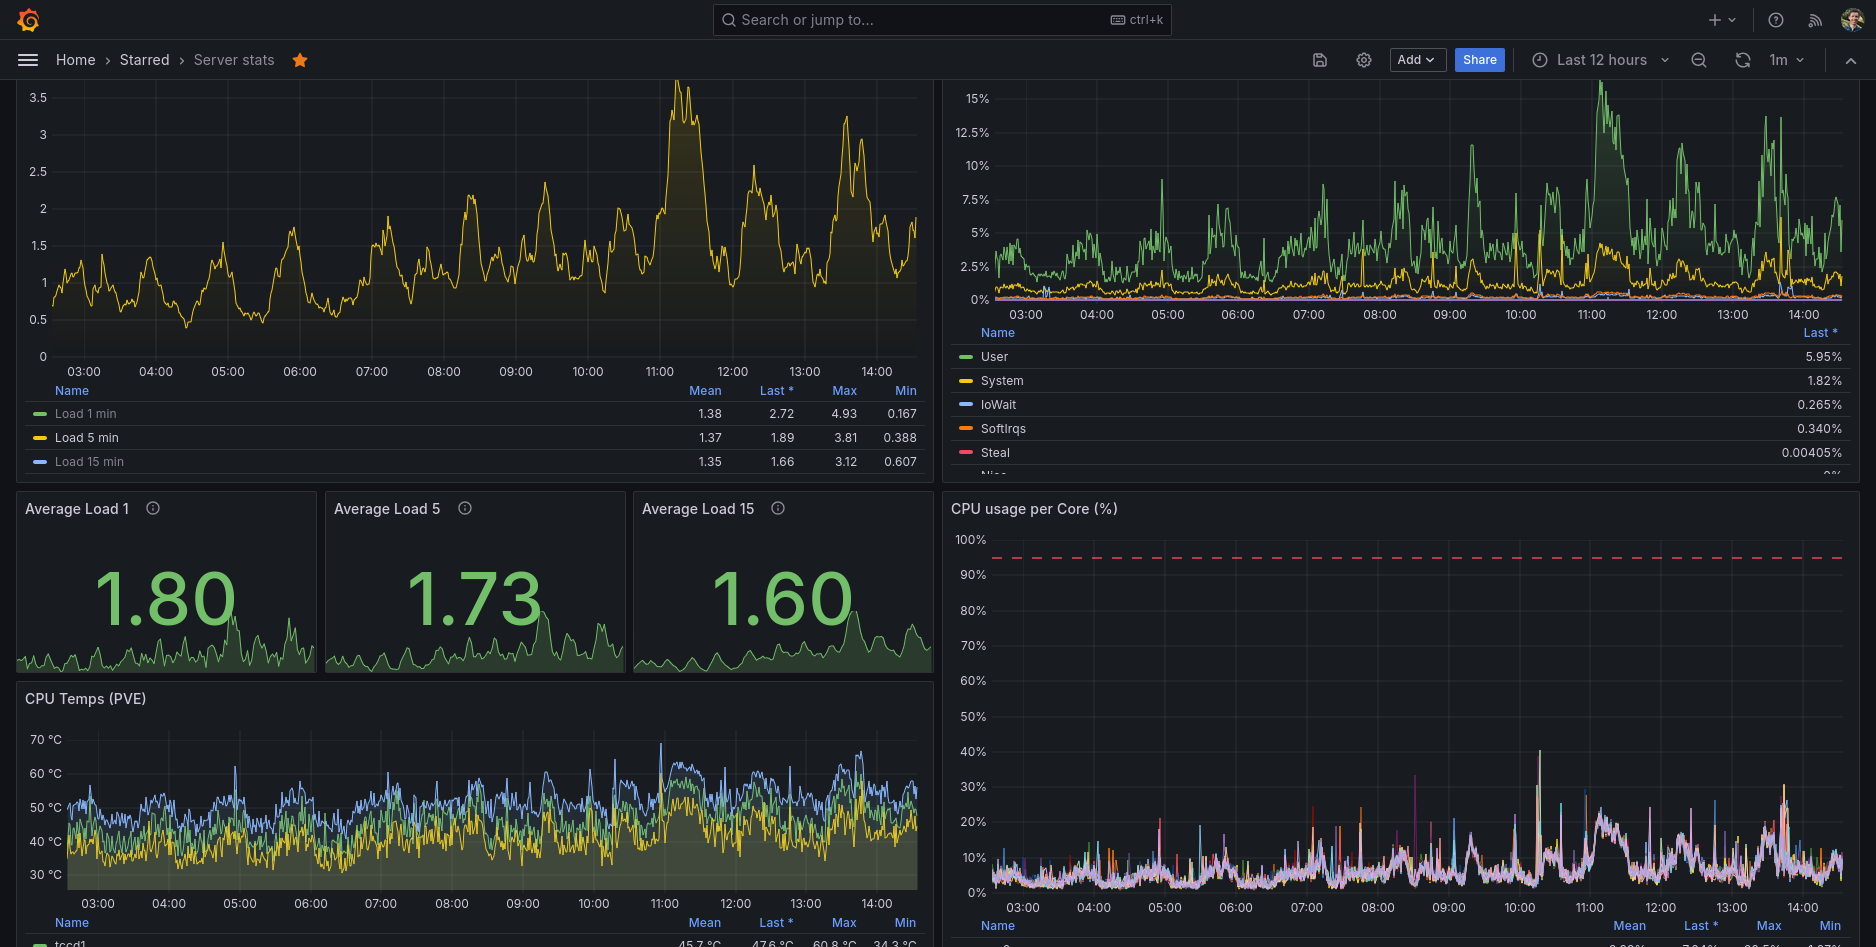Unstar the Server stats dashboard
Viewport: 1876px width, 947px height.
(x=300, y=60)
